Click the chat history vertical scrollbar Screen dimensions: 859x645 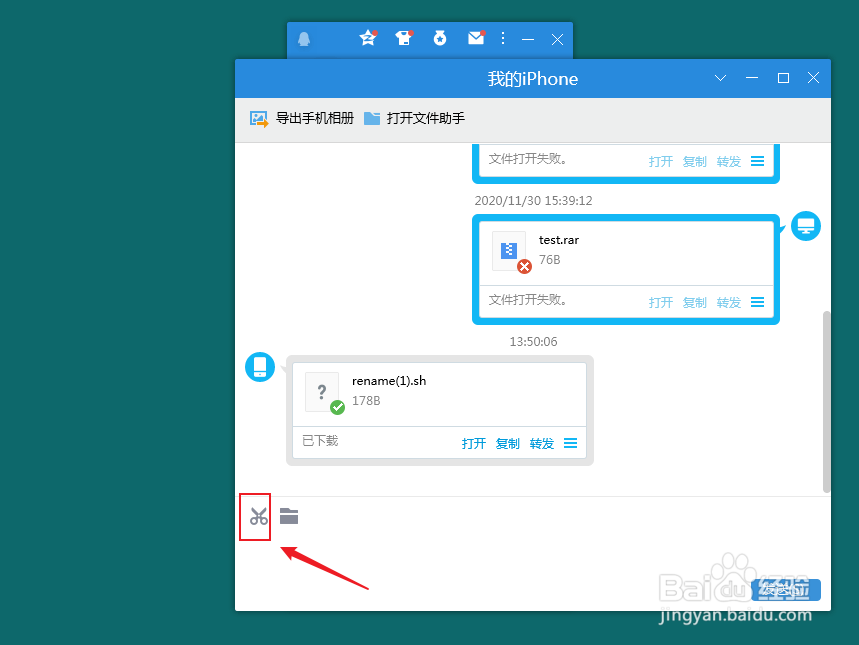click(827, 402)
